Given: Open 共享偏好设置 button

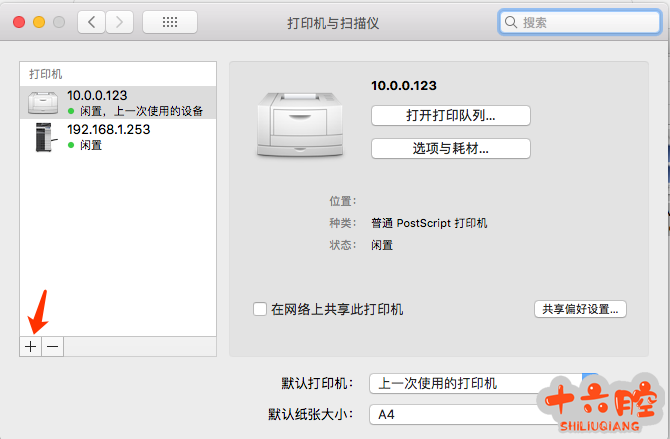Looking at the screenshot, I should point(580,309).
